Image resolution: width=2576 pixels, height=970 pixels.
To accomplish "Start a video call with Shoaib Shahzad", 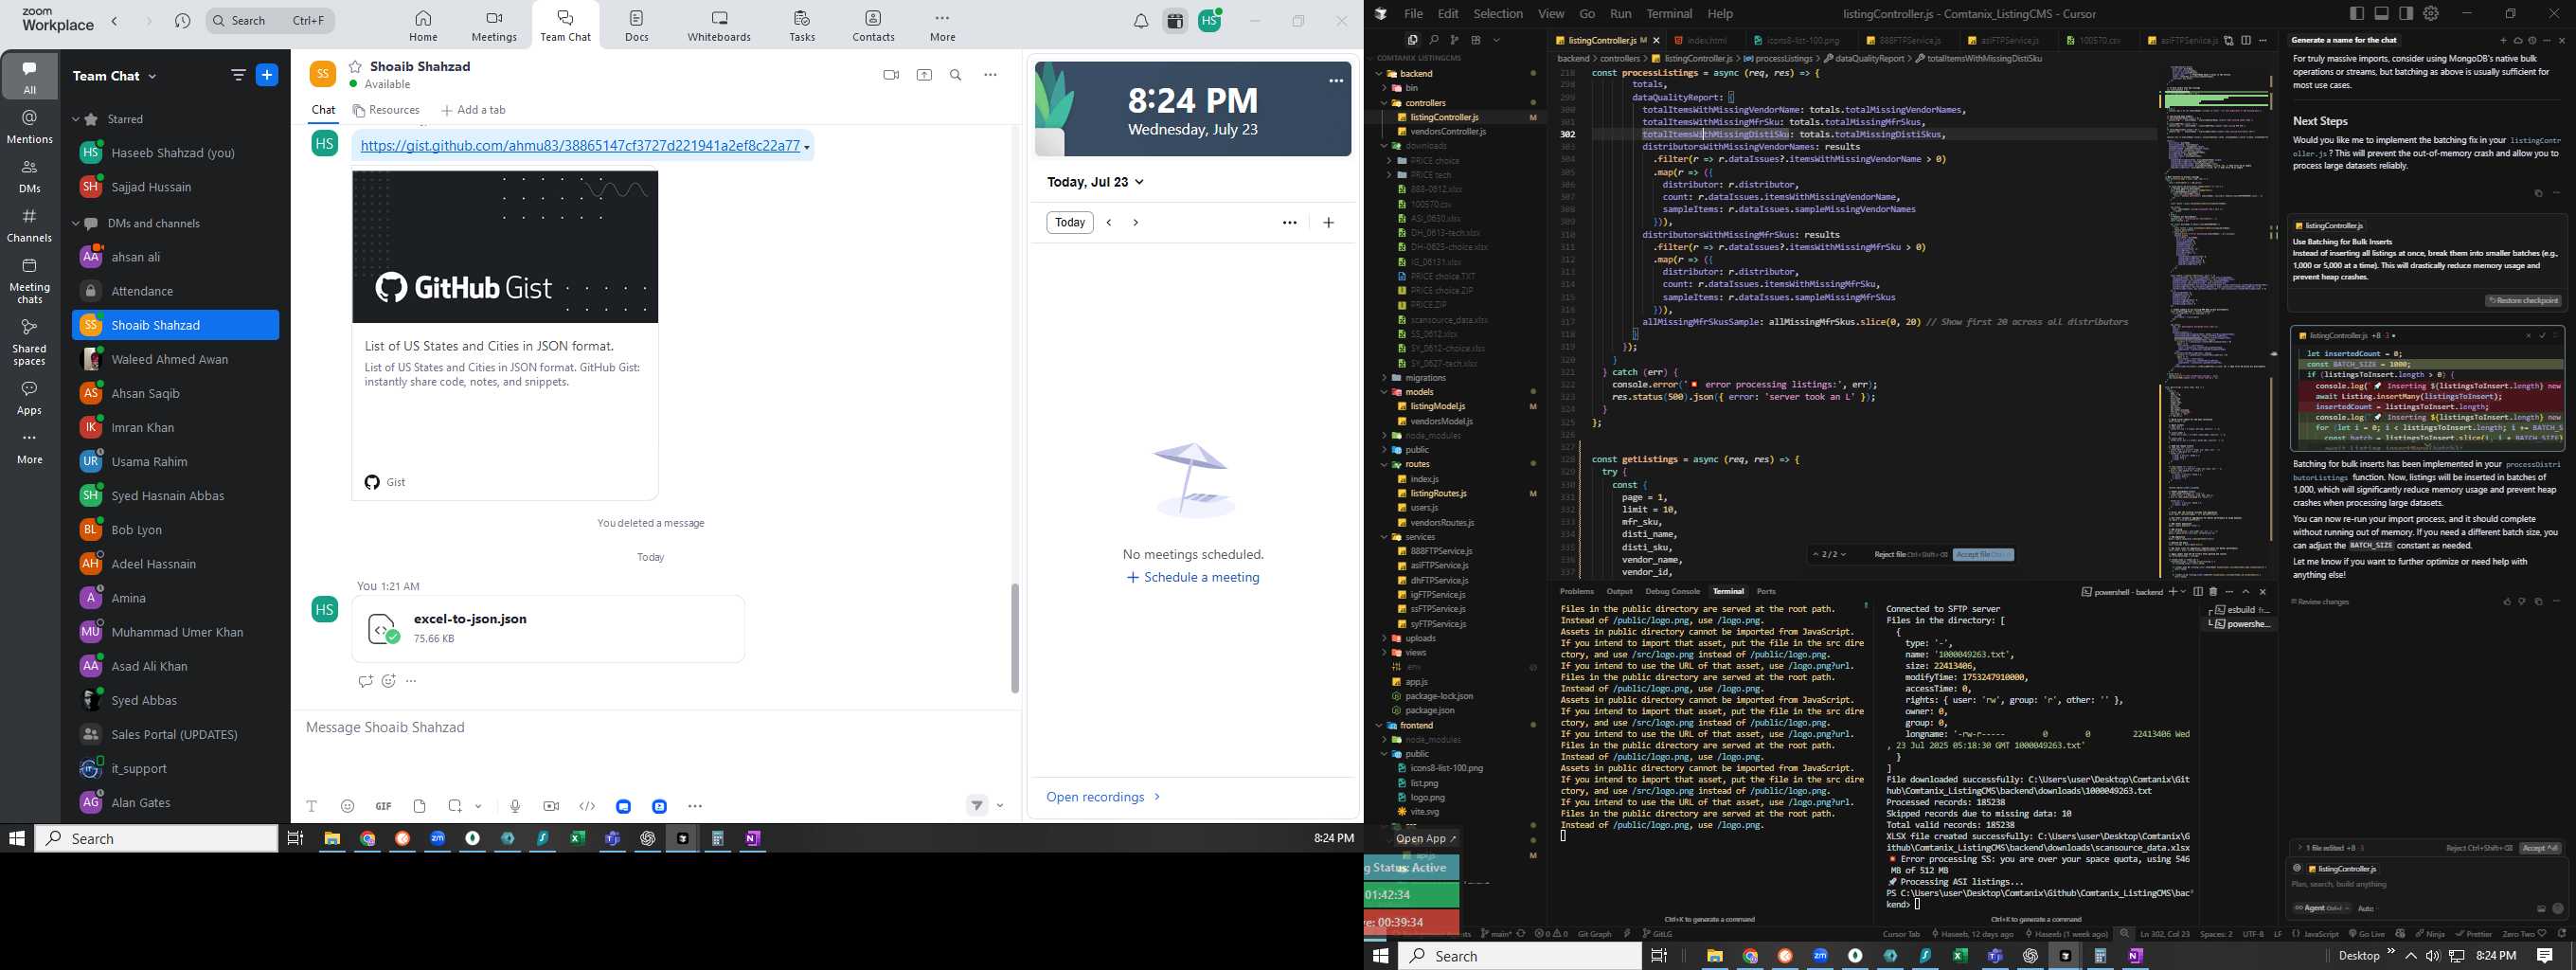I will [x=890, y=75].
